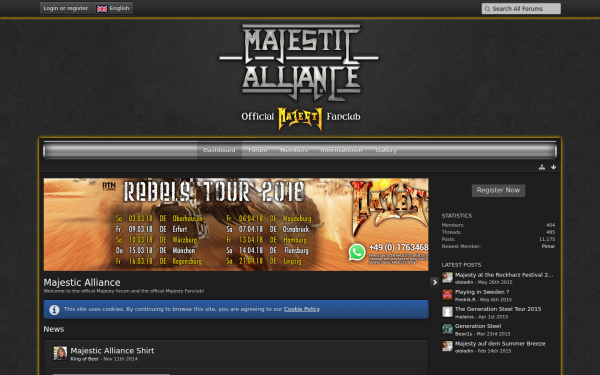Open Playing in Sweden ? post
Image resolution: width=600 pixels, height=375 pixels.
(x=482, y=292)
